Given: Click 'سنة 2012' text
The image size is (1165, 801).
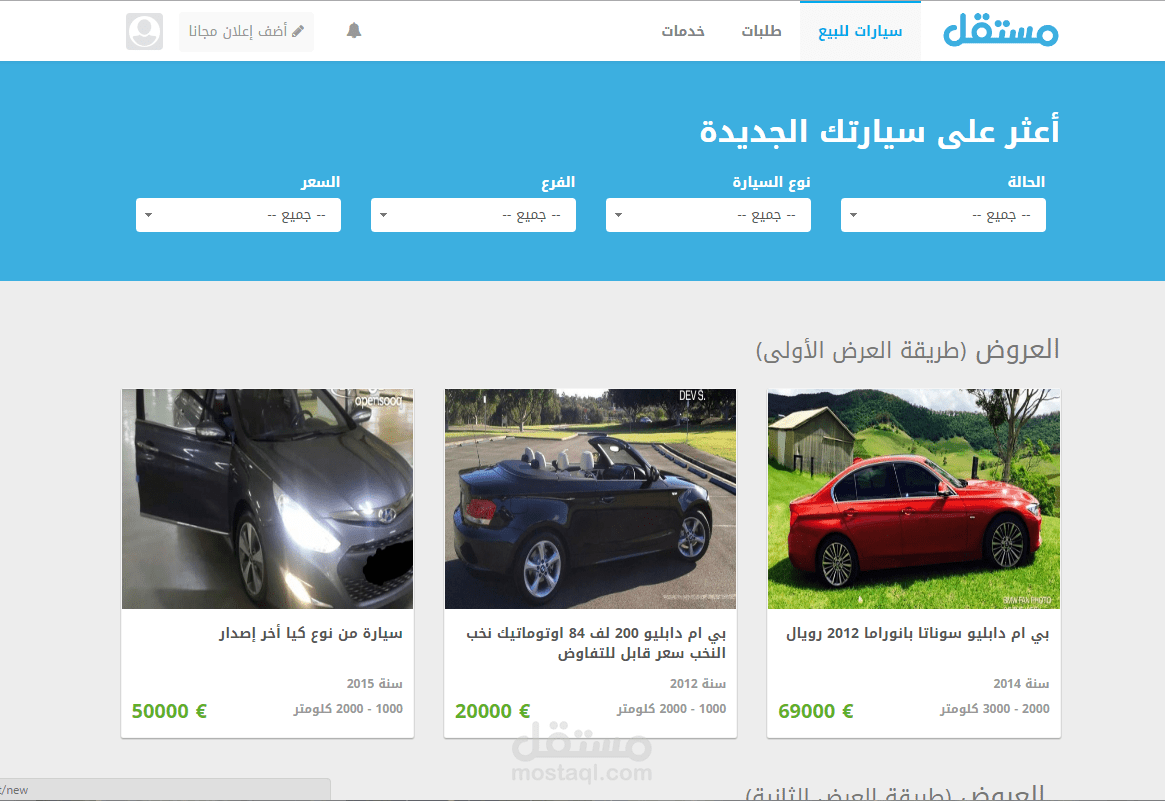Looking at the screenshot, I should [698, 683].
